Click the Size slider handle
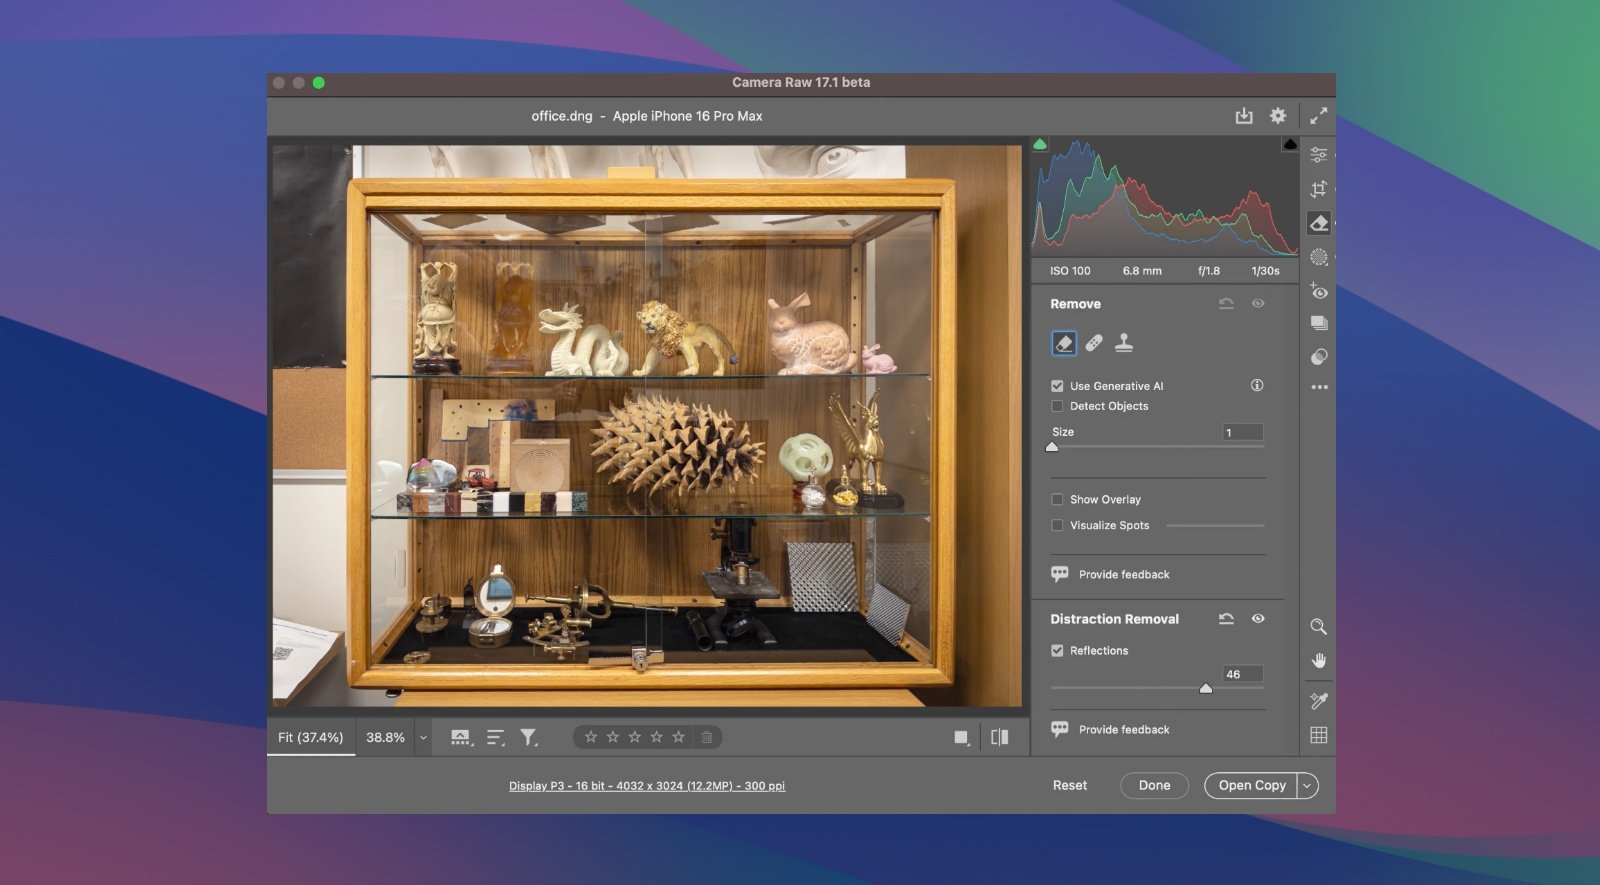Viewport: 1600px width, 885px height. click(x=1052, y=447)
